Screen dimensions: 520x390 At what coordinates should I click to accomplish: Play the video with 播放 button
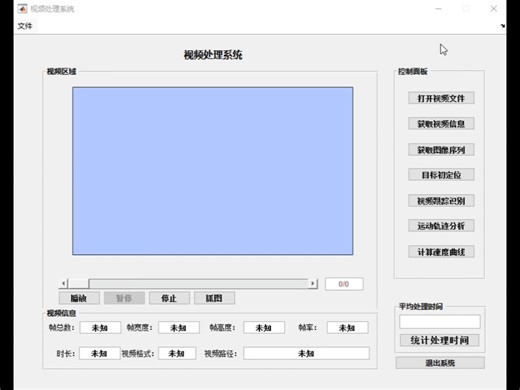point(79,298)
